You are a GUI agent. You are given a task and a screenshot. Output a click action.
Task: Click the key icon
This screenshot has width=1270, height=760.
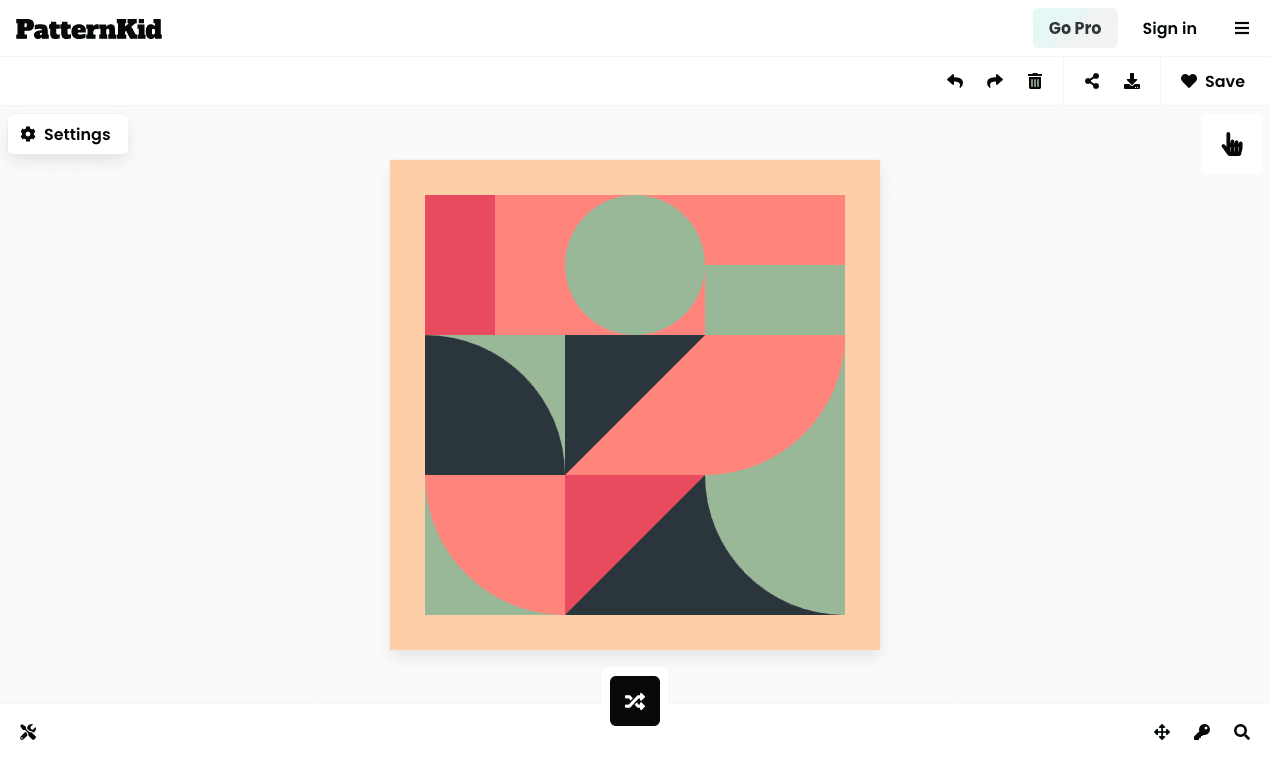pos(1202,732)
